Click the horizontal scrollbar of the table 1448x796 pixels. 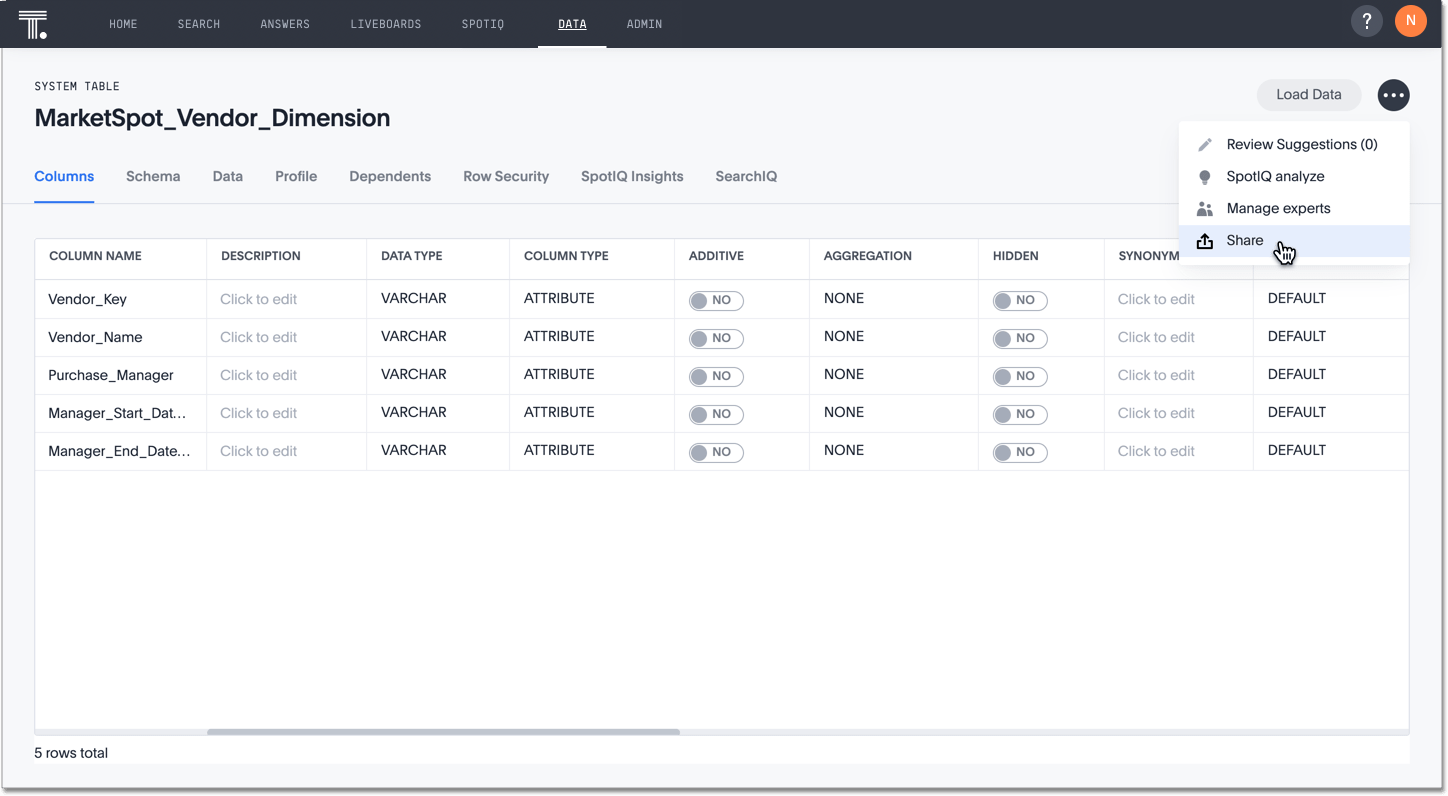point(443,732)
